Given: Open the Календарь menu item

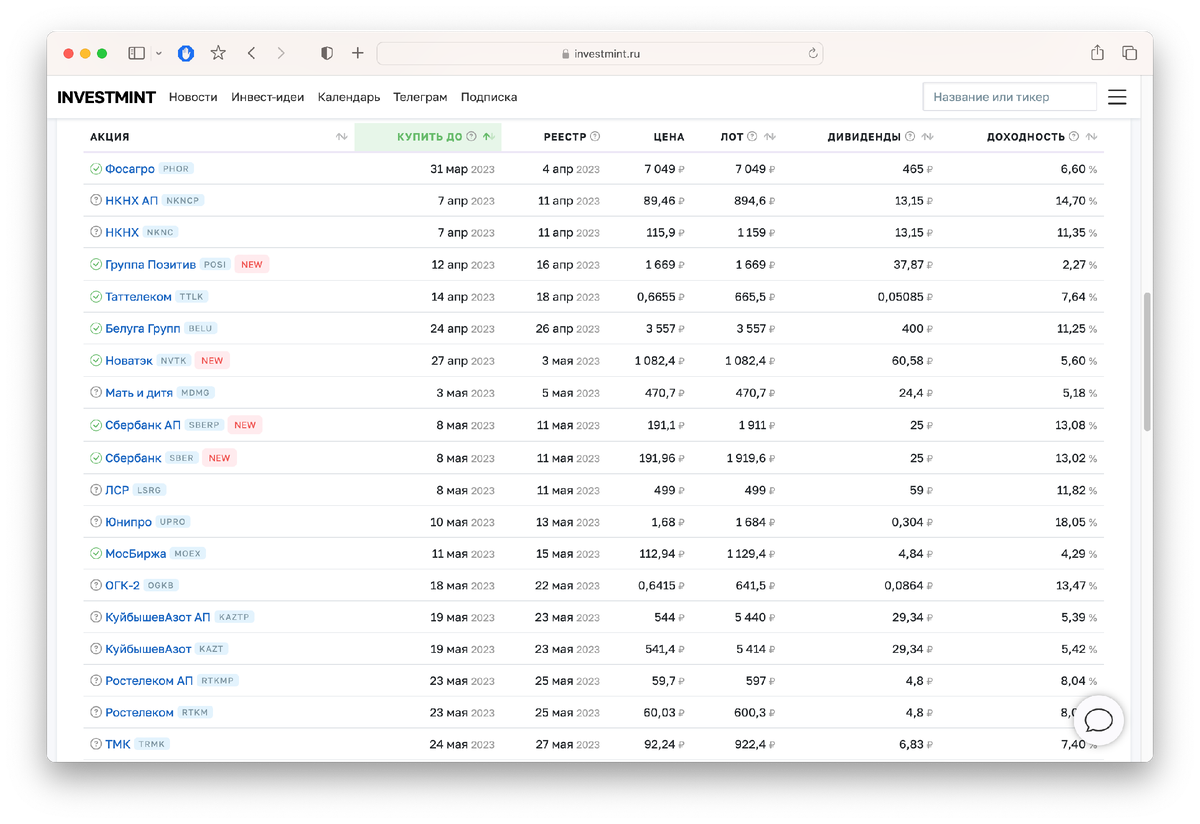Looking at the screenshot, I should (349, 97).
